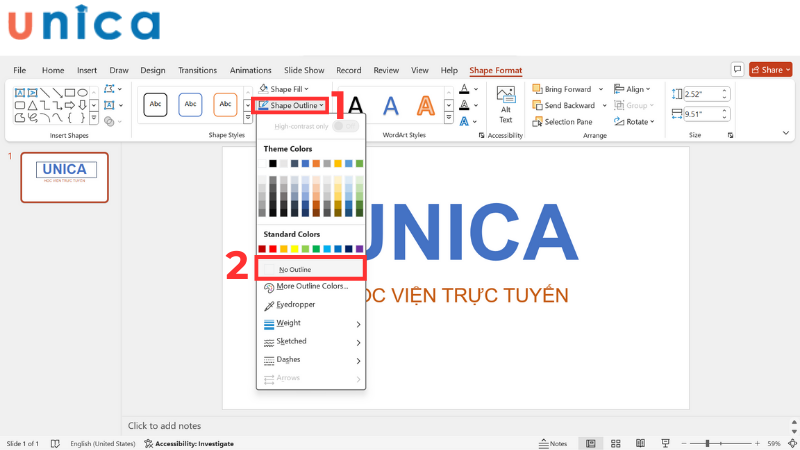Click the shape width input field

(703, 114)
